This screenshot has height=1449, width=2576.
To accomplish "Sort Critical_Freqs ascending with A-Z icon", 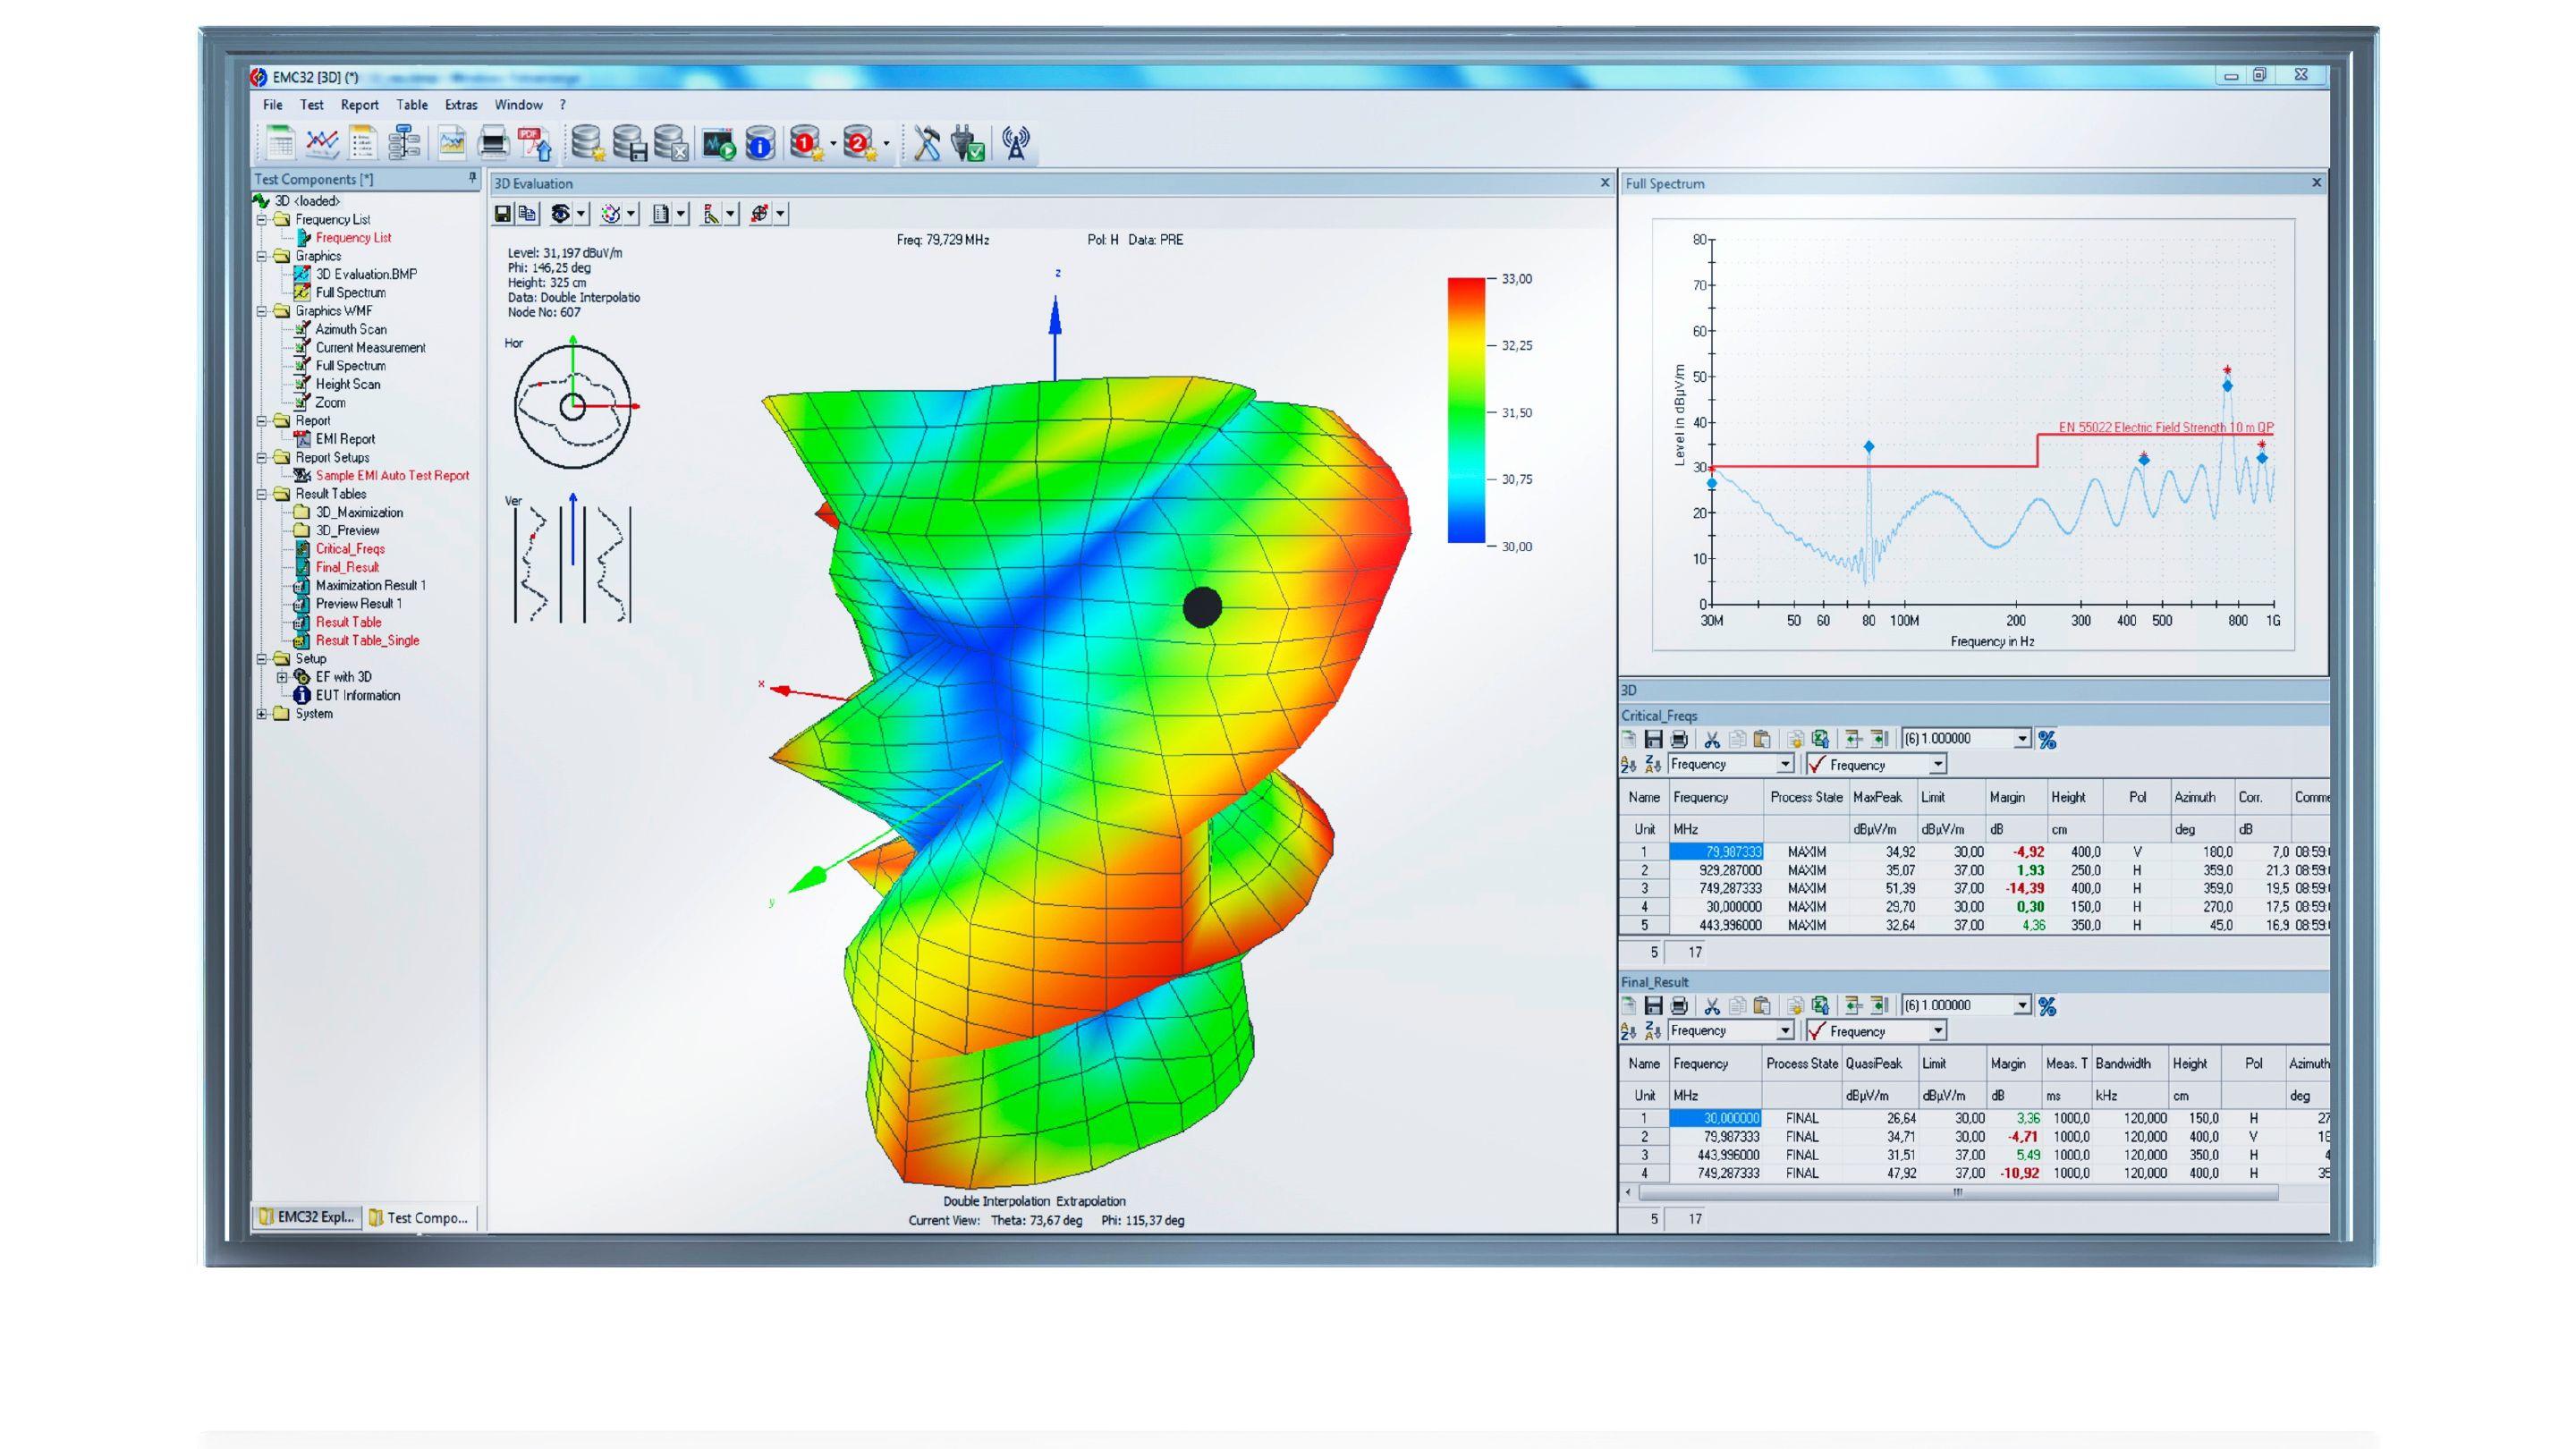I will (x=1628, y=764).
